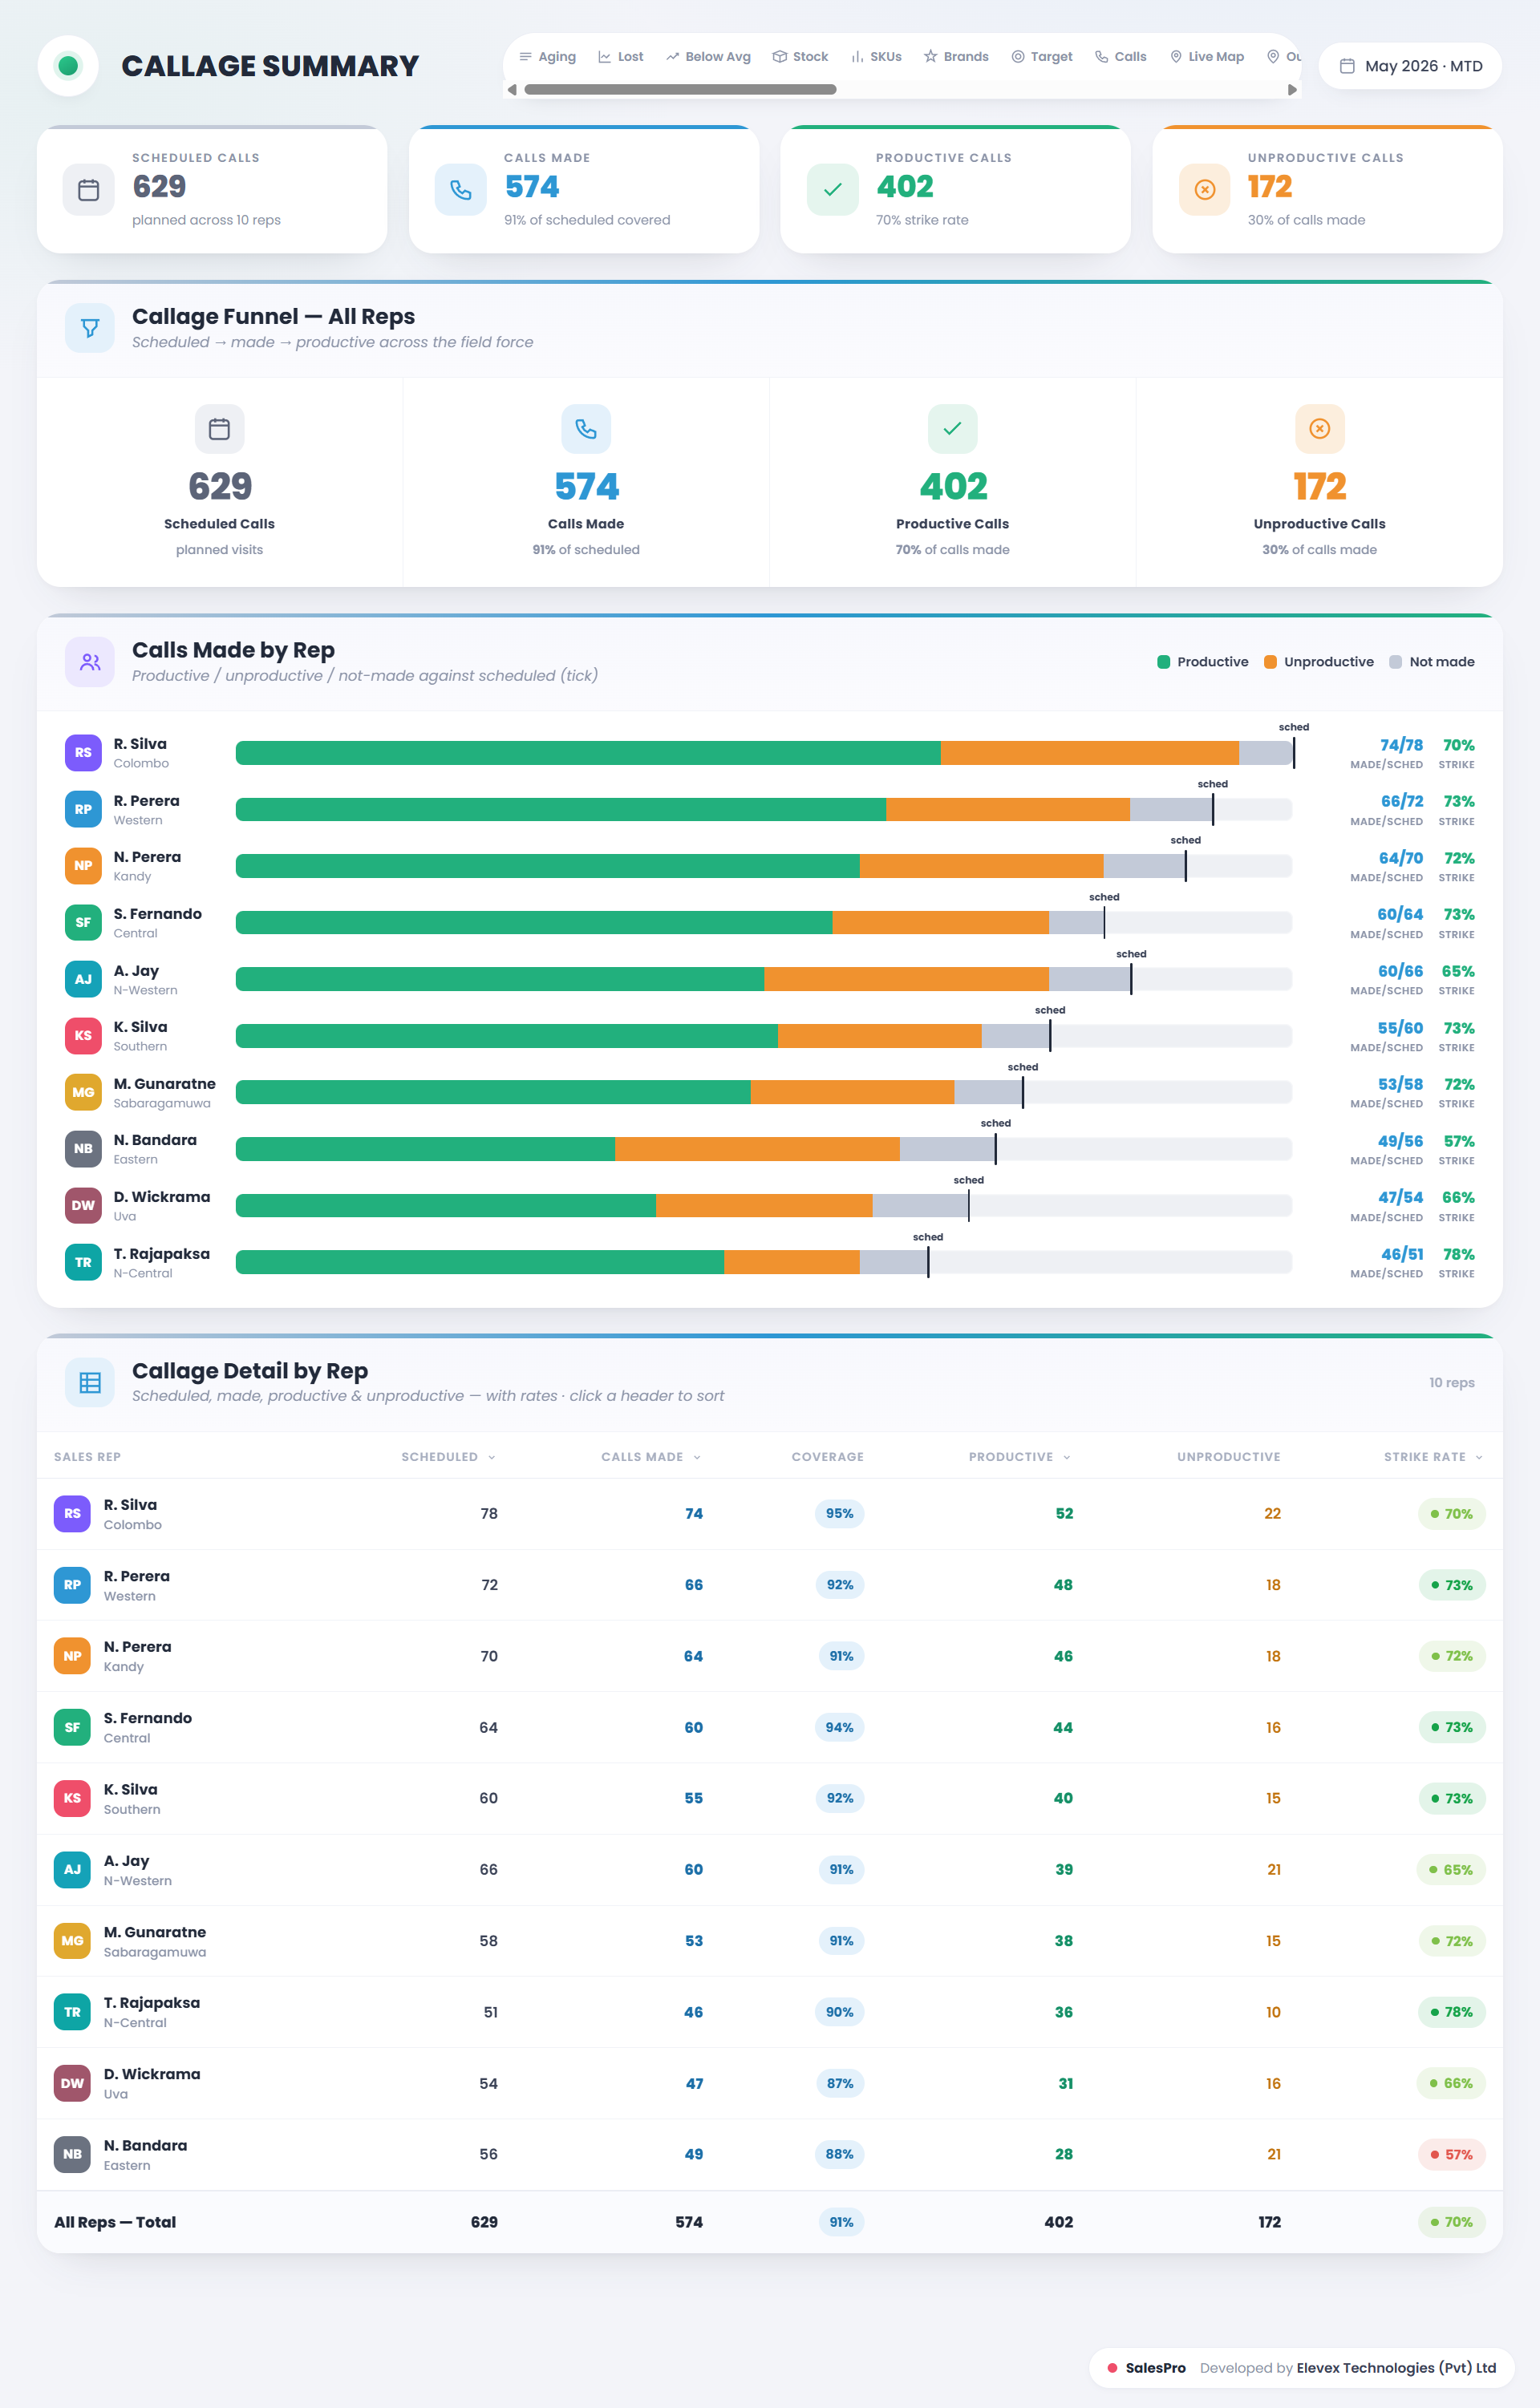This screenshot has height=2408, width=1540.
Task: Switch to the Below Avg tab
Action: pos(709,57)
